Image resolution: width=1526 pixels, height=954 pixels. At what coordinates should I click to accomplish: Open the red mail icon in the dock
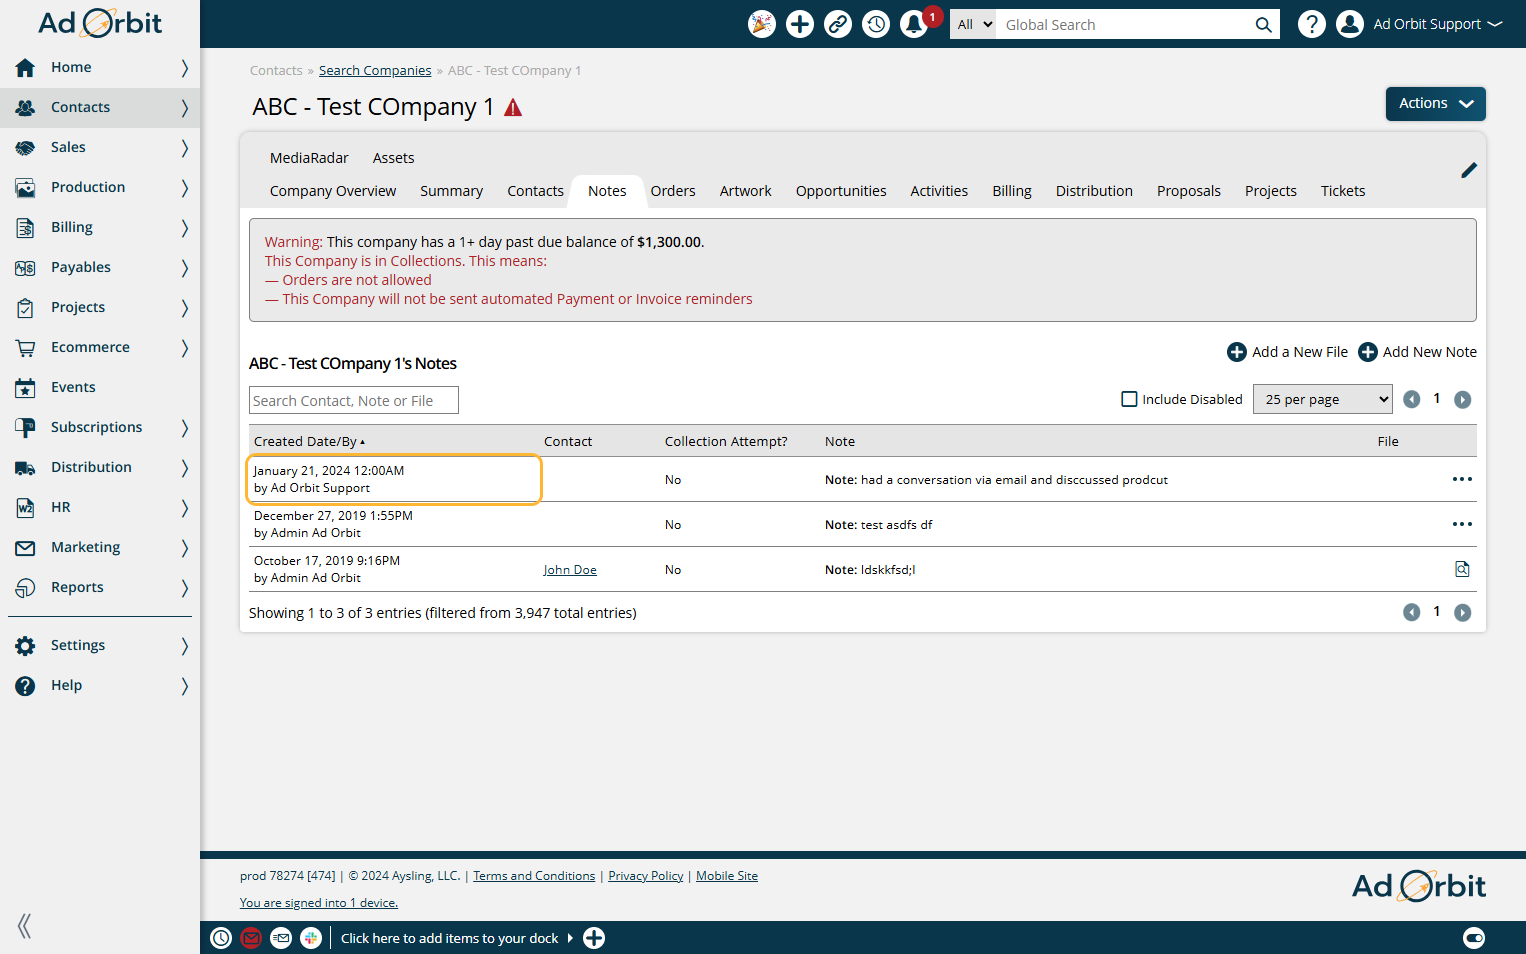coord(251,938)
